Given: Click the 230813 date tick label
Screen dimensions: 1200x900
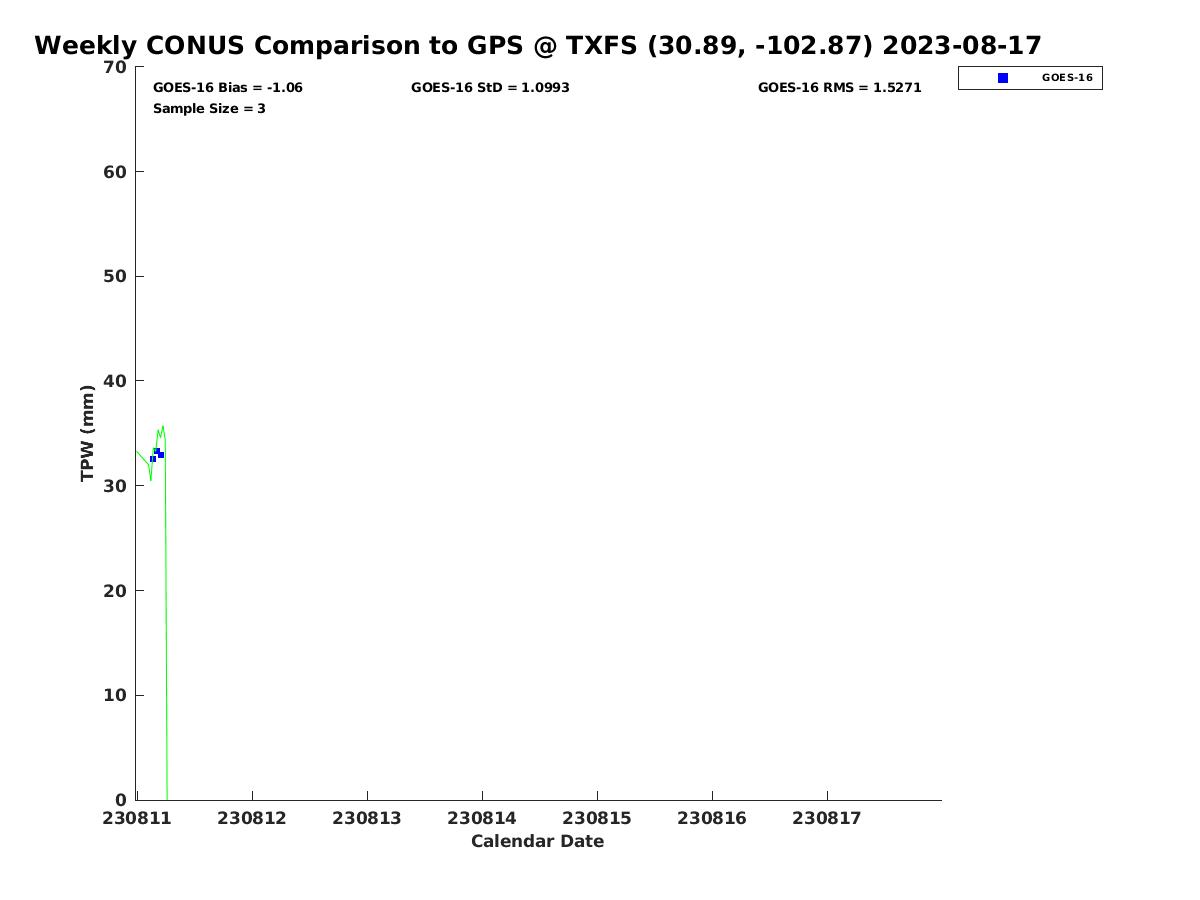Looking at the screenshot, I should click(x=367, y=819).
